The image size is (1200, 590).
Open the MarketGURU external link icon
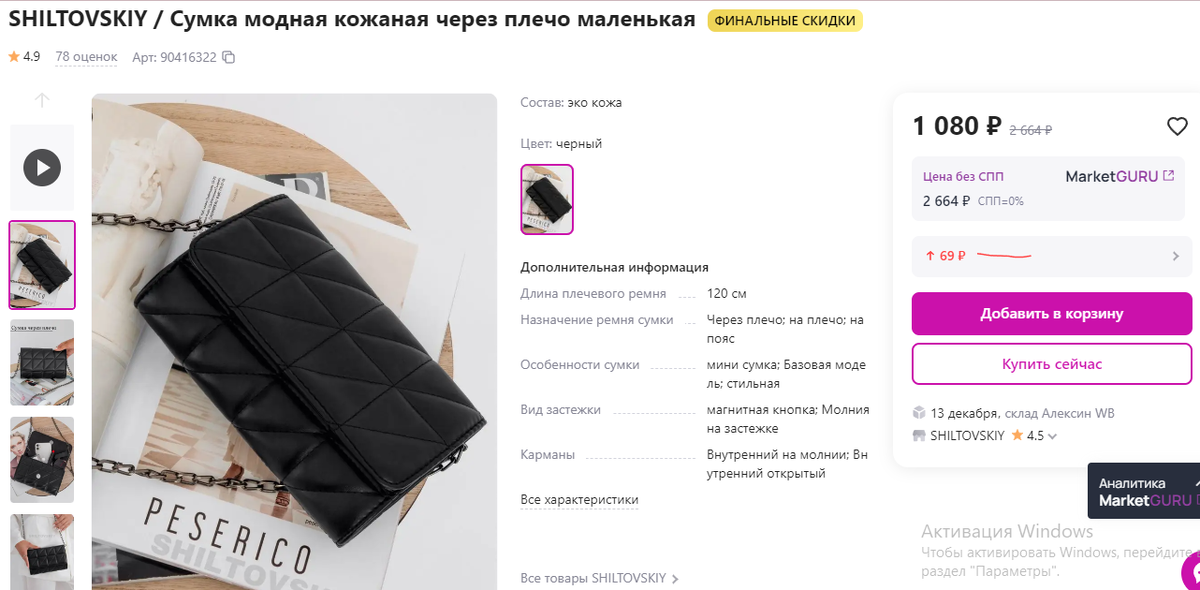(1169, 176)
